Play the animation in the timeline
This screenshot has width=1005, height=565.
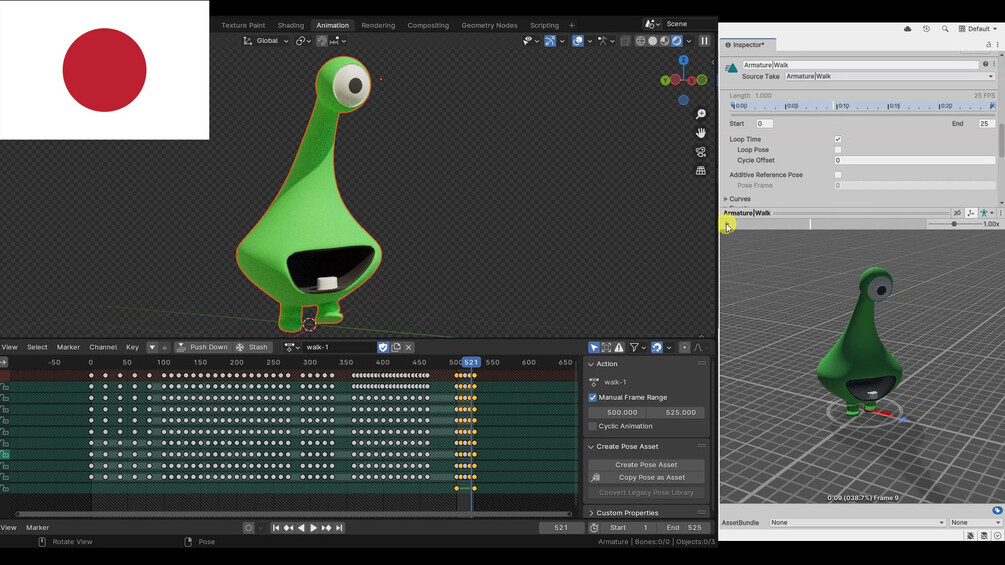point(313,528)
